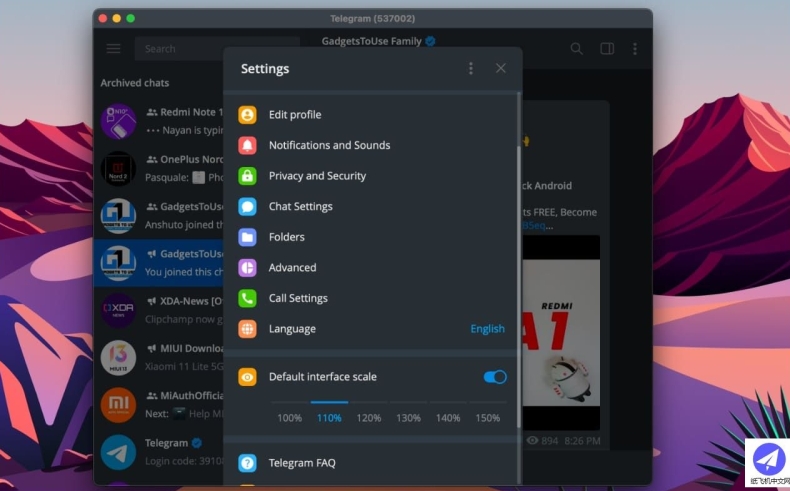Set the interface scale to 150%
Viewport: 790px width, 491px height.
(x=487, y=417)
